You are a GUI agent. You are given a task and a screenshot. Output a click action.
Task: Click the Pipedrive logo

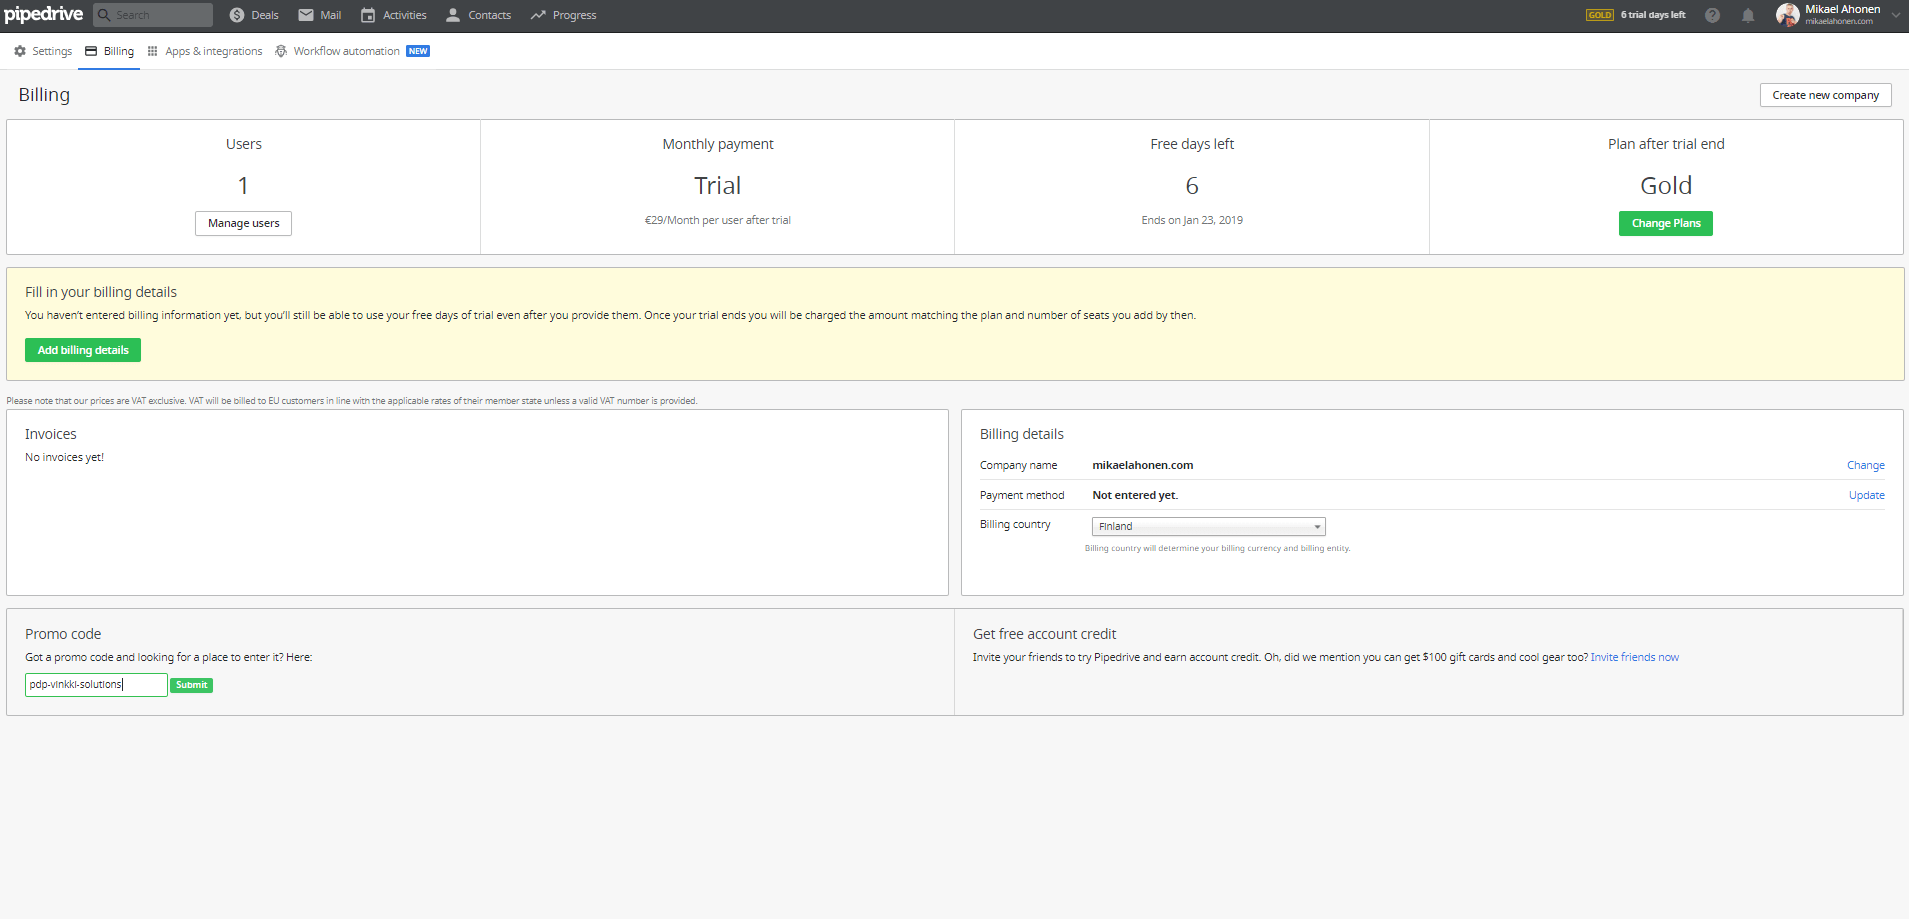[x=43, y=15]
